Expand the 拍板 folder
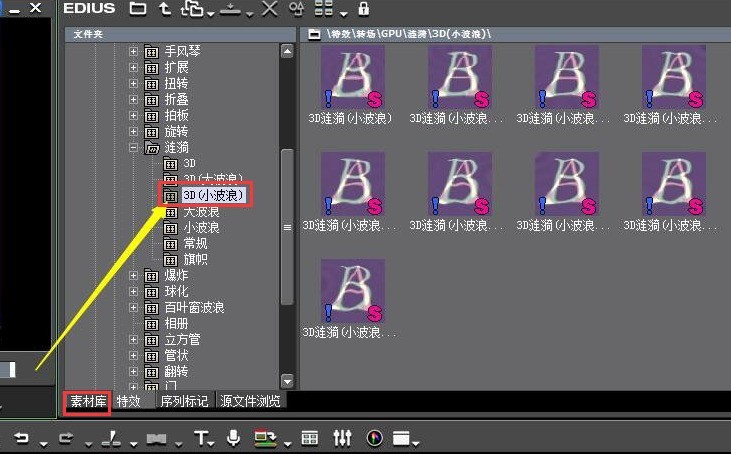This screenshot has height=454, width=731. coord(133,116)
